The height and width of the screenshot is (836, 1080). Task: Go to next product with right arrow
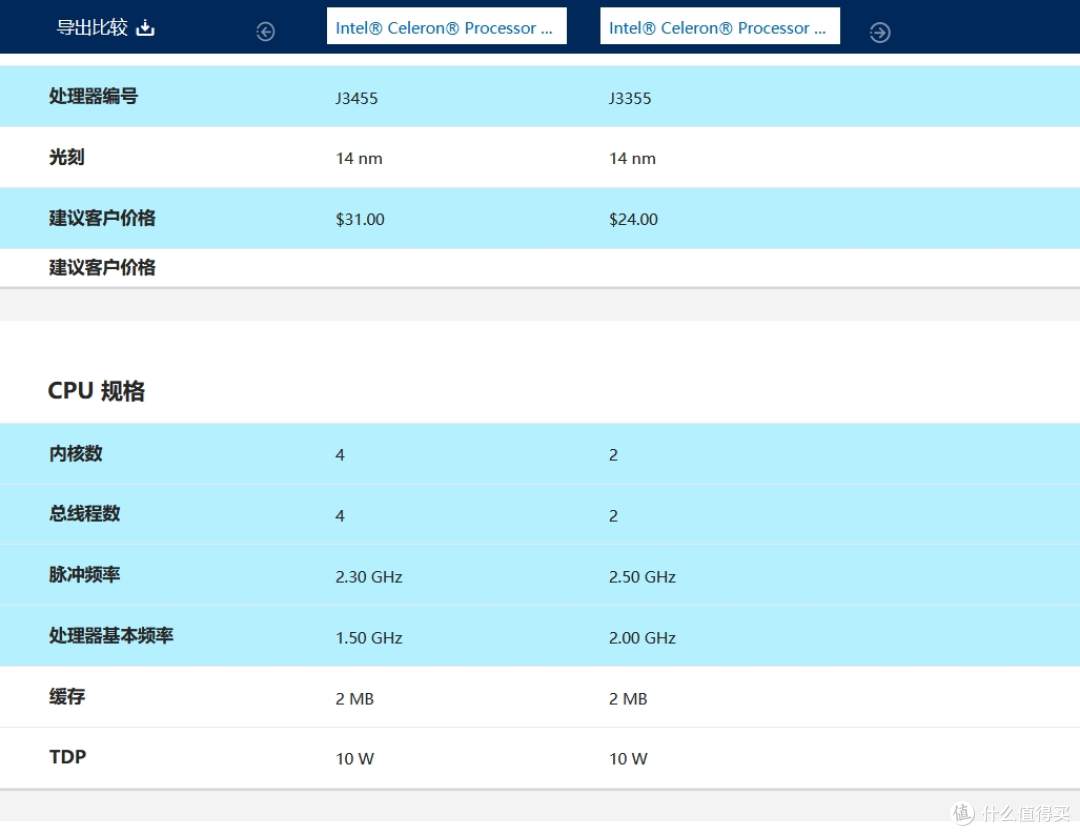click(x=880, y=32)
